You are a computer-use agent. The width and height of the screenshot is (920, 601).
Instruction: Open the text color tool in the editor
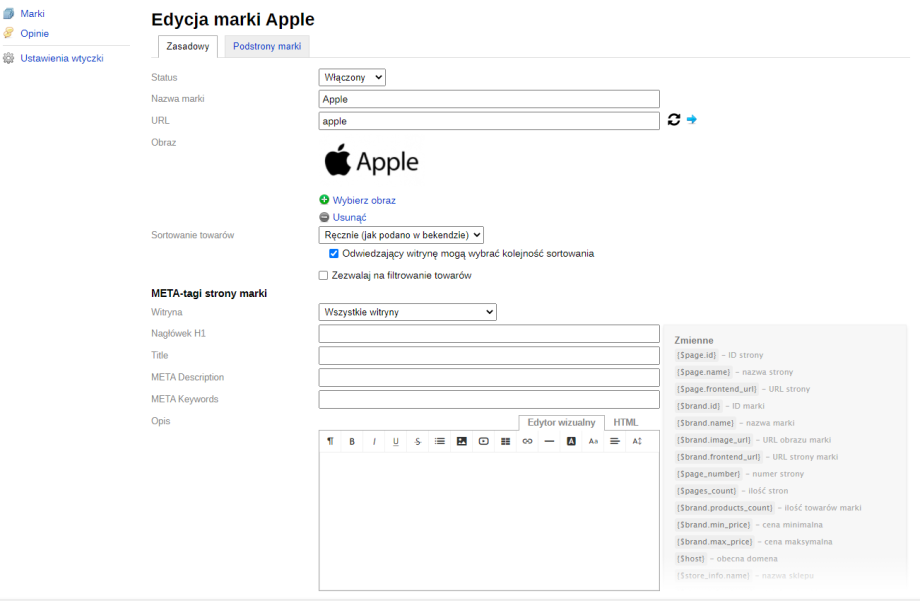click(571, 441)
